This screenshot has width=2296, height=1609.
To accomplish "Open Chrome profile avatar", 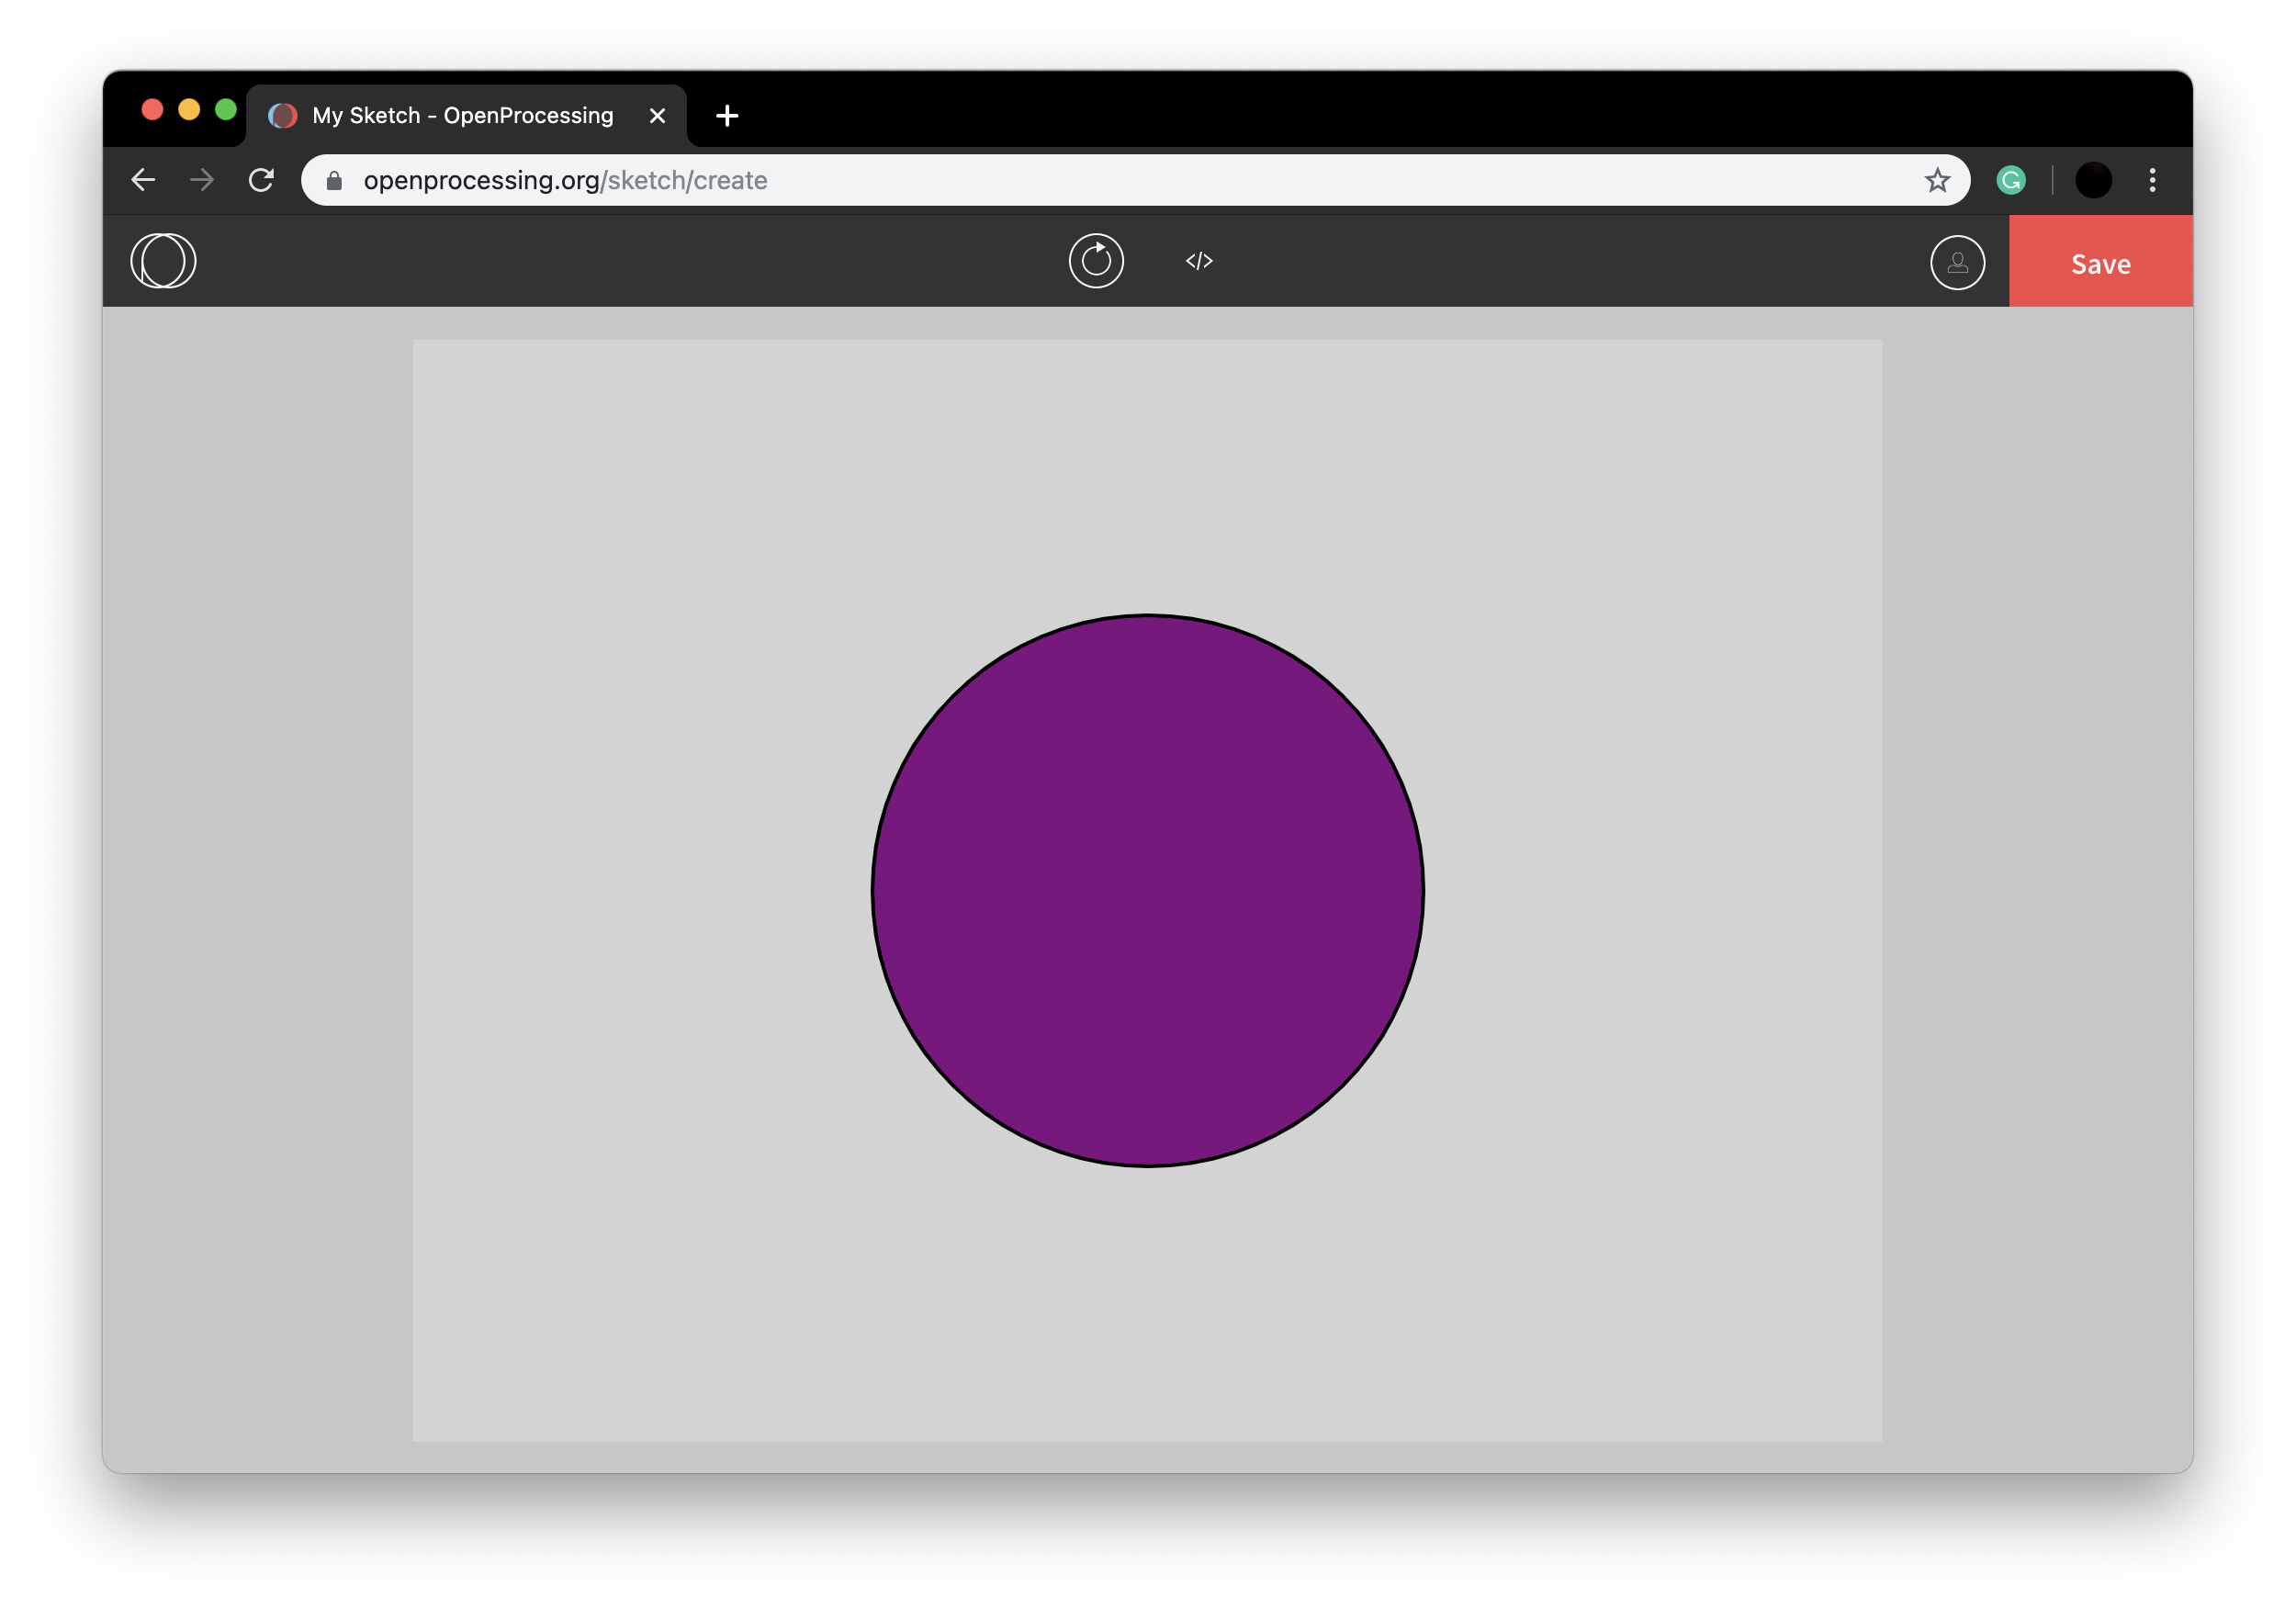I will tap(2093, 180).
